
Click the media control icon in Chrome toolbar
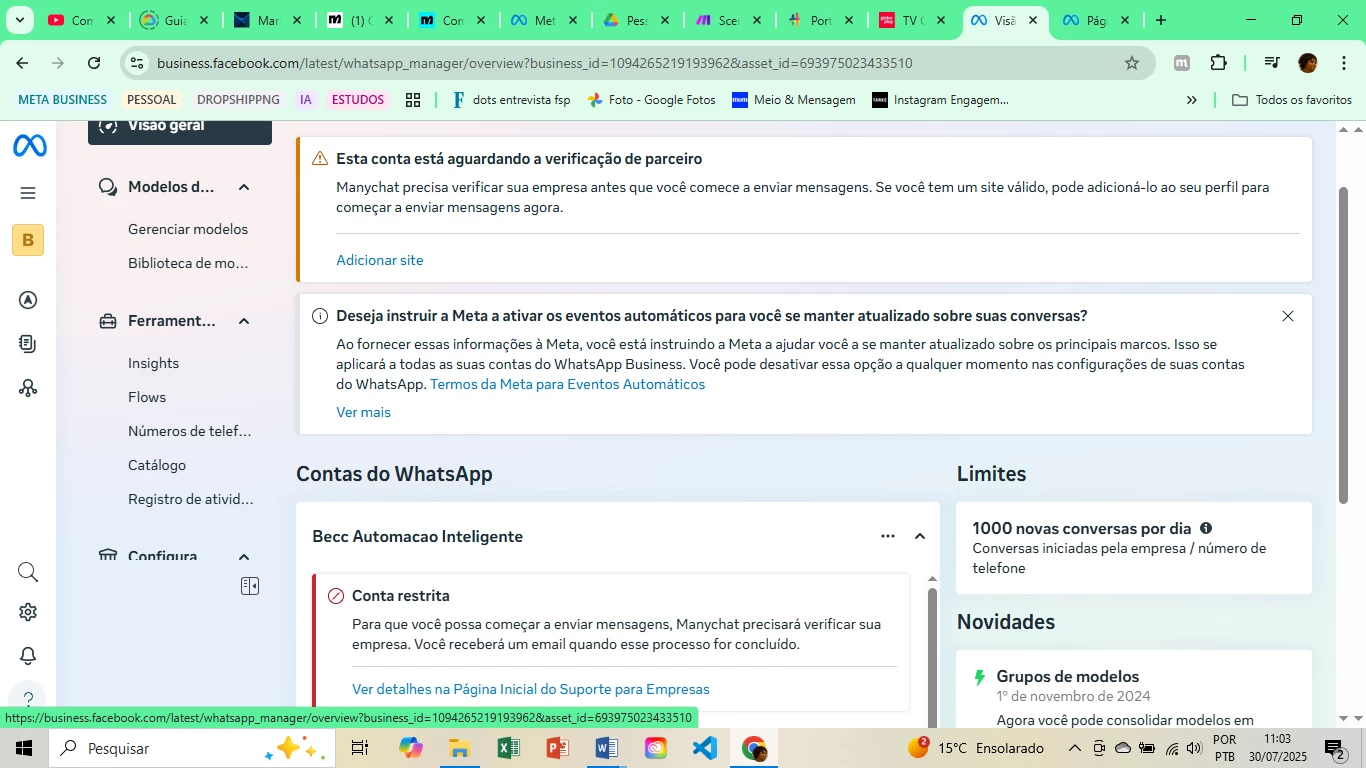pos(1272,63)
